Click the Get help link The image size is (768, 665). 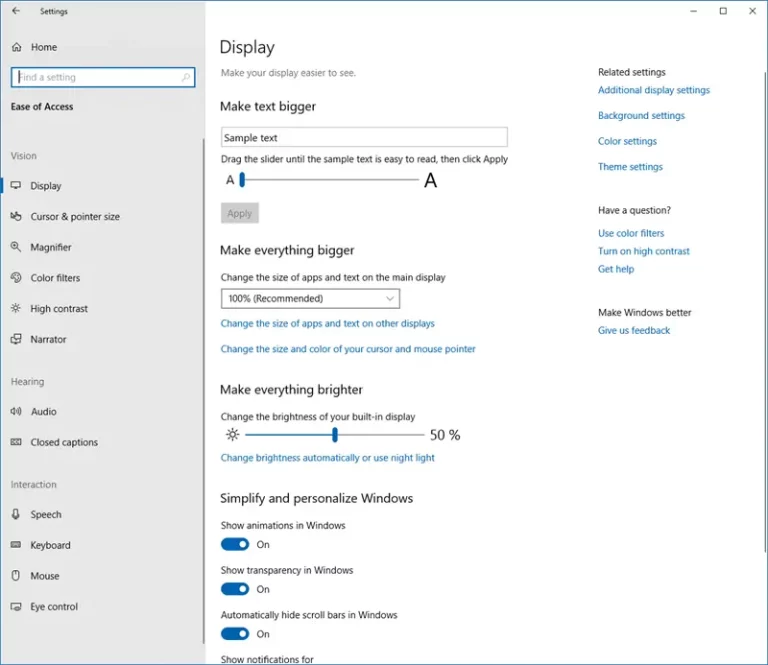point(616,269)
